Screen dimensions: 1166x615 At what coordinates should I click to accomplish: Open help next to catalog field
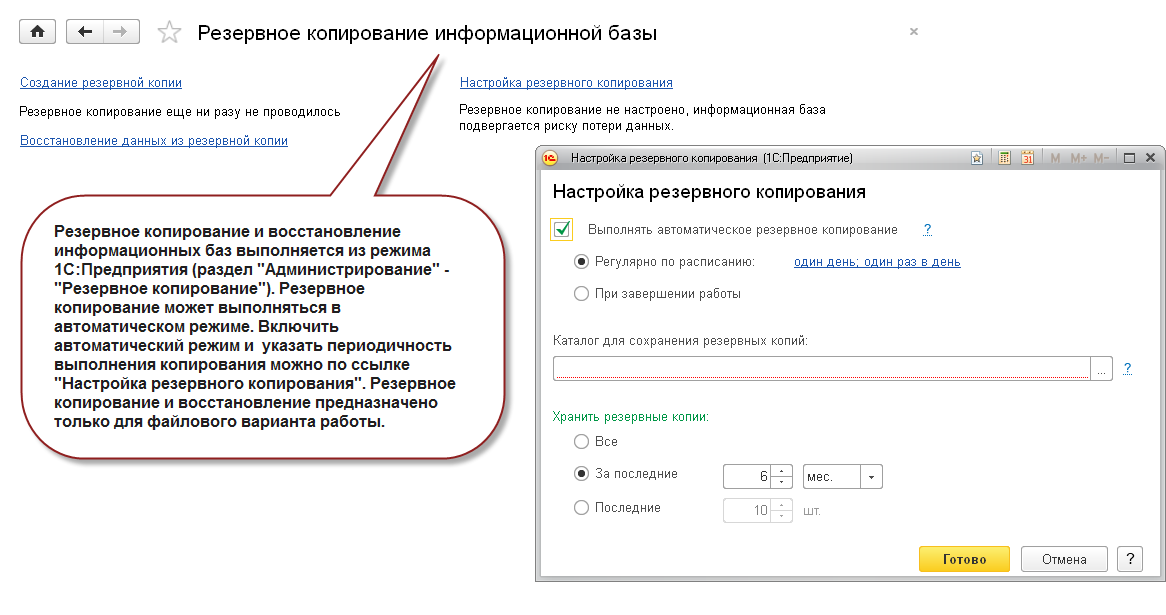(1127, 368)
